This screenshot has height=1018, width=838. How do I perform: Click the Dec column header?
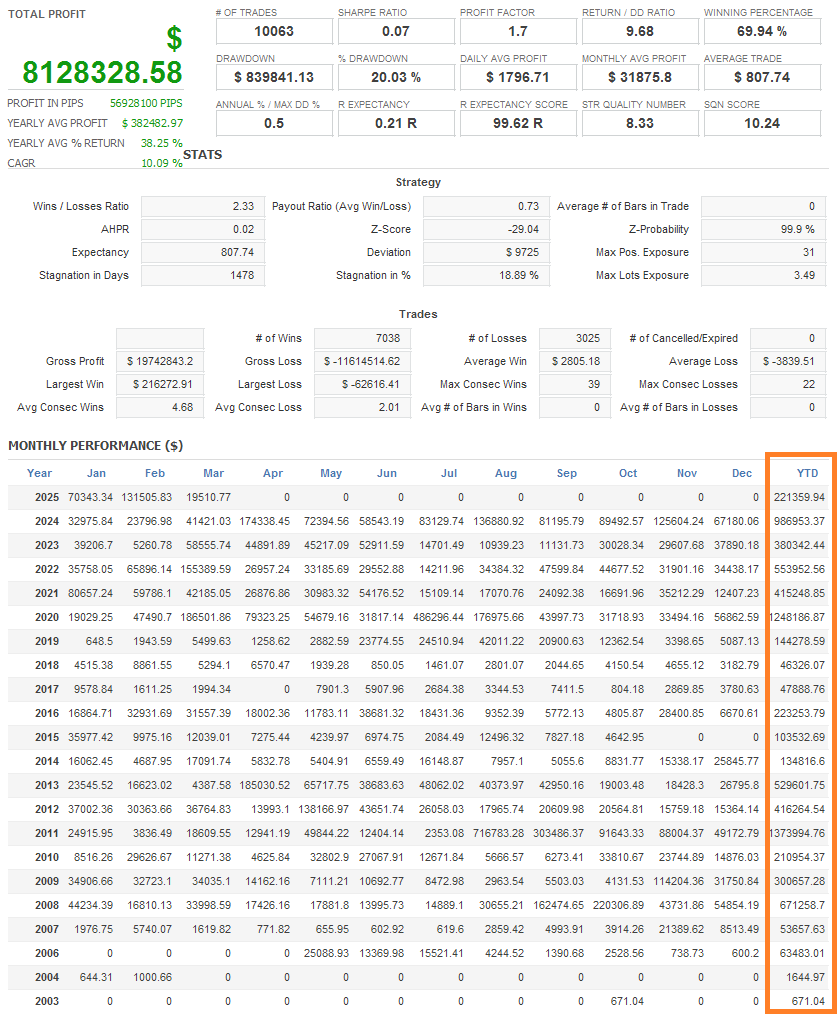coord(742,473)
